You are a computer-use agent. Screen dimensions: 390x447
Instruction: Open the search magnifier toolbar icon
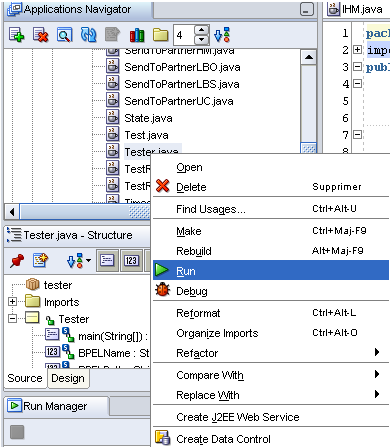tap(65, 35)
